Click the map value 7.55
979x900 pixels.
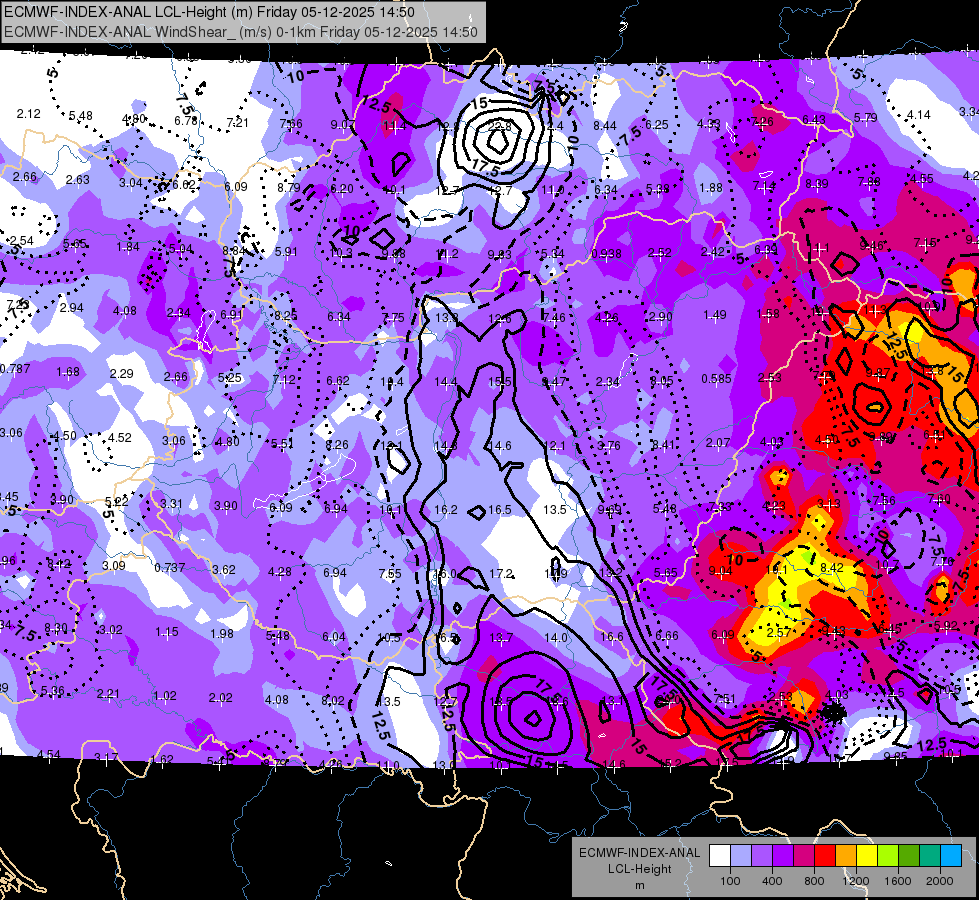(390, 573)
